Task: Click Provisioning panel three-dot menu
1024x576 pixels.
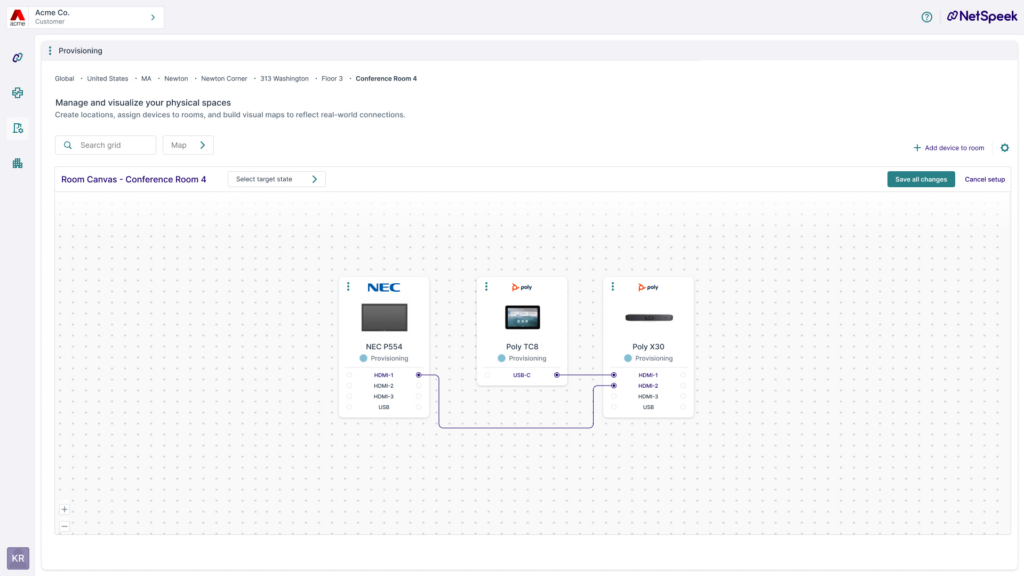Action: (x=50, y=51)
